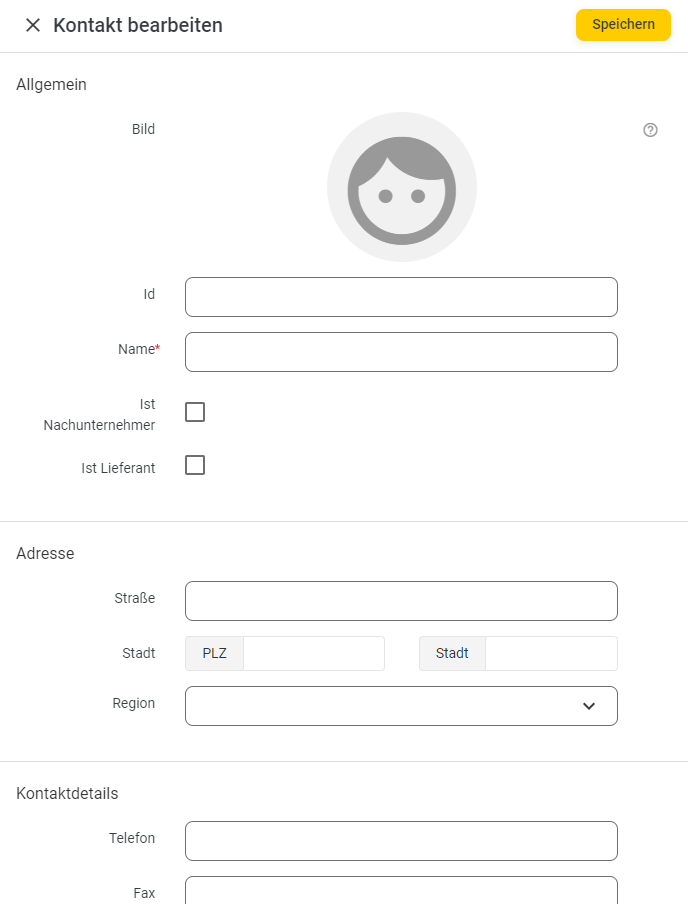Focus the Id input field
This screenshot has height=904, width=688.
(x=401, y=297)
